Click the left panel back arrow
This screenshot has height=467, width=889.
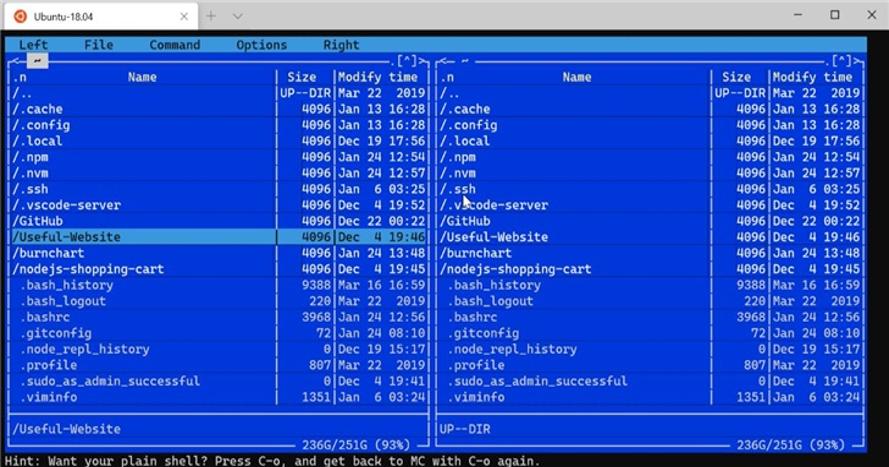15,61
